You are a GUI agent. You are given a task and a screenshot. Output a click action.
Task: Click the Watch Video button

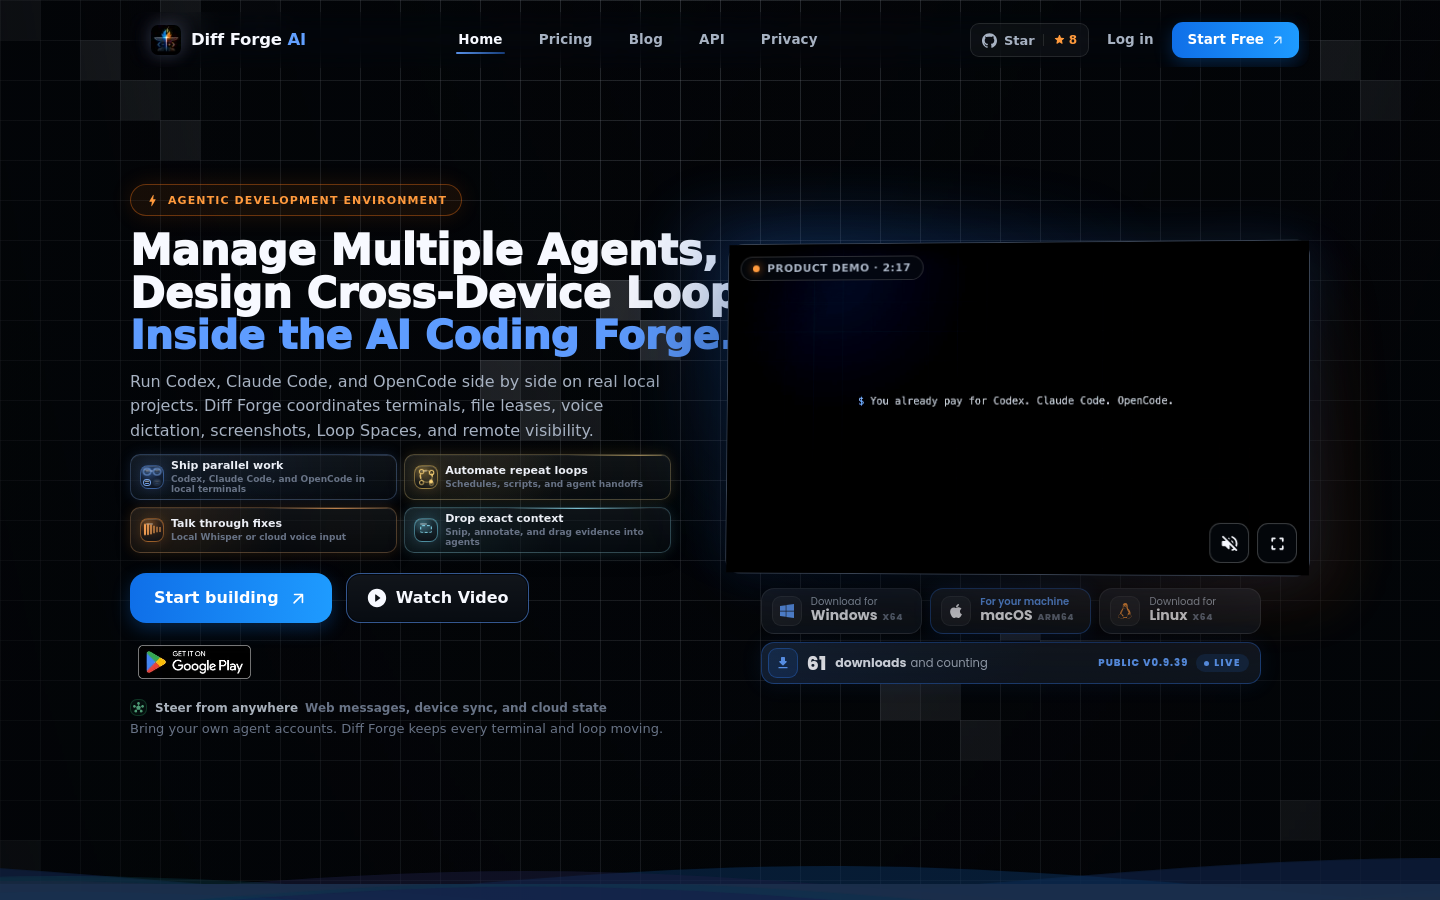point(437,598)
